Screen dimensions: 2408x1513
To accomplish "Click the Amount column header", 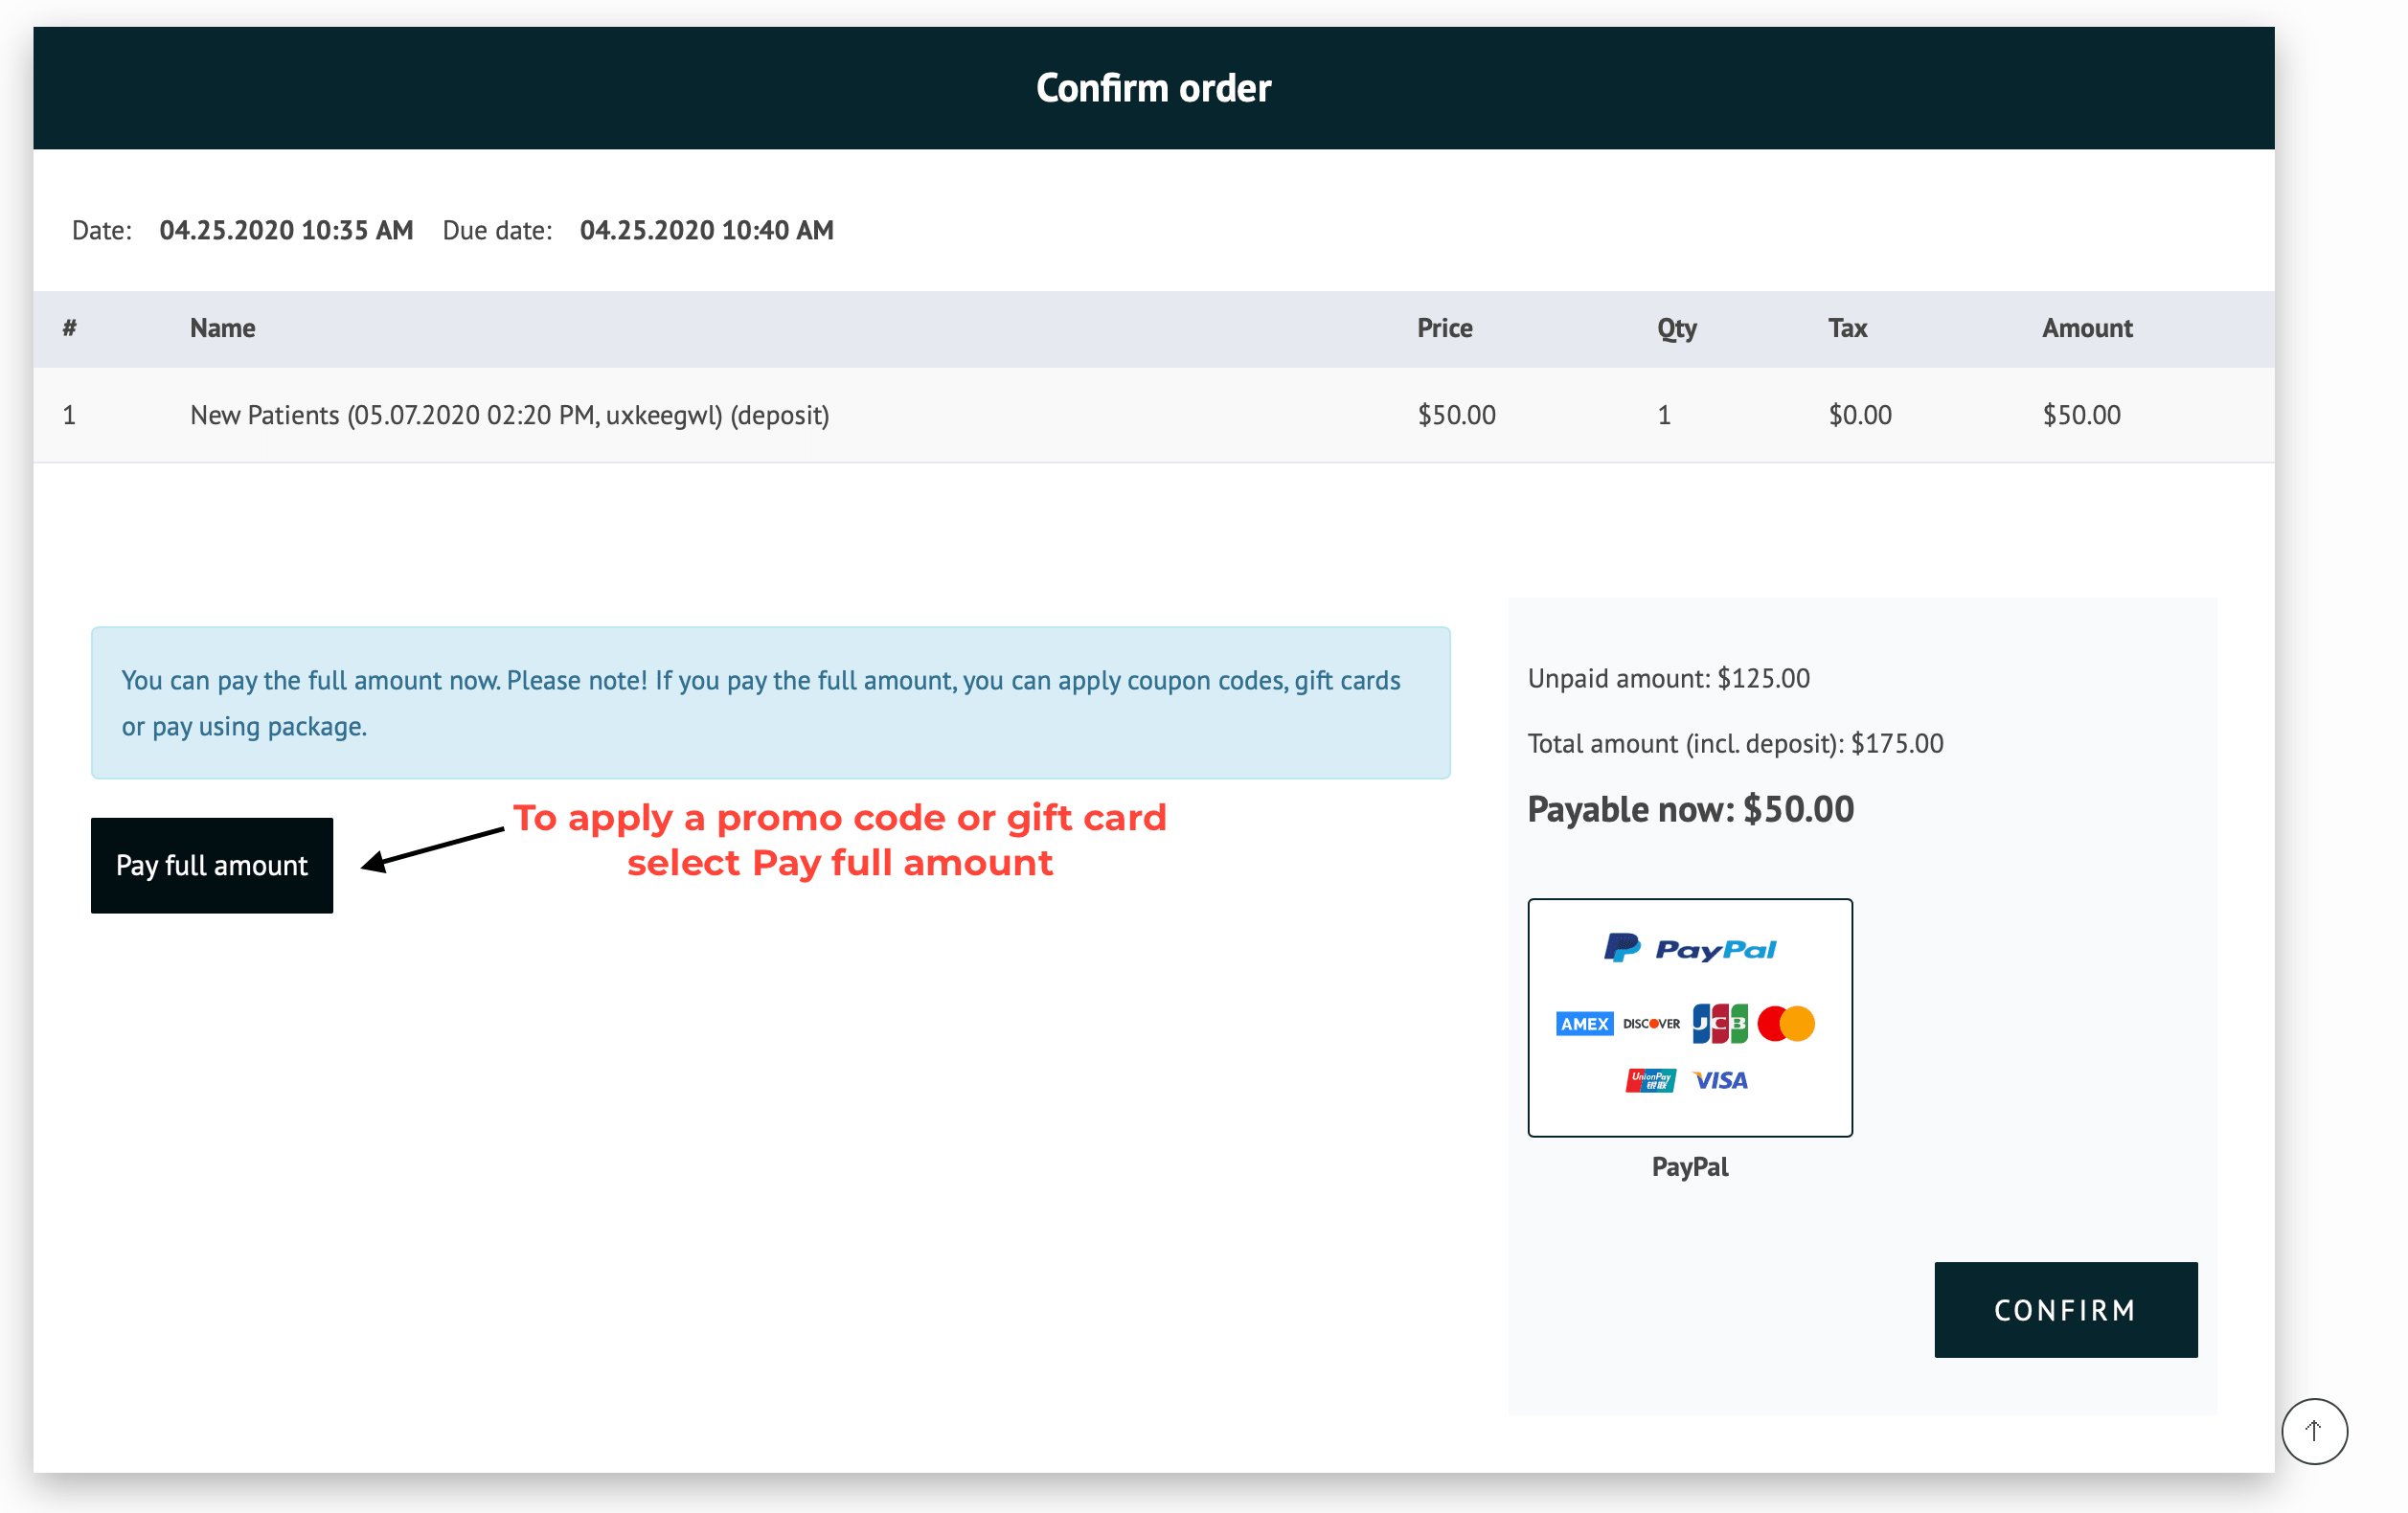I will coord(2086,328).
